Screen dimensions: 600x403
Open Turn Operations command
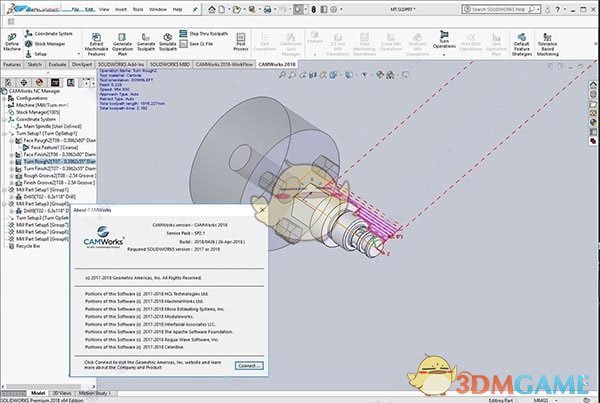pos(444,39)
